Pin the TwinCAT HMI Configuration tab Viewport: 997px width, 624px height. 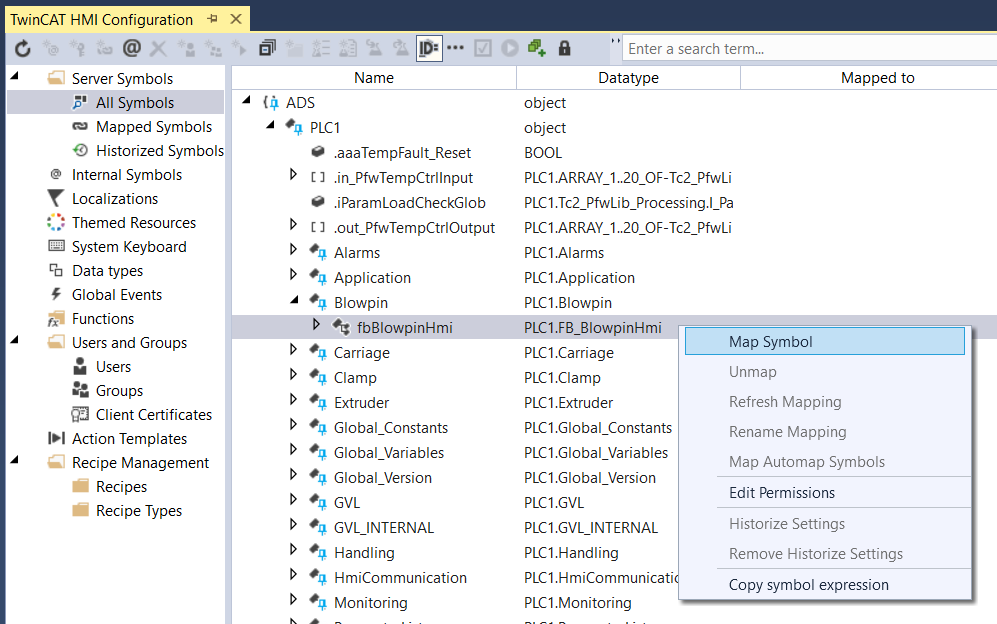point(212,19)
